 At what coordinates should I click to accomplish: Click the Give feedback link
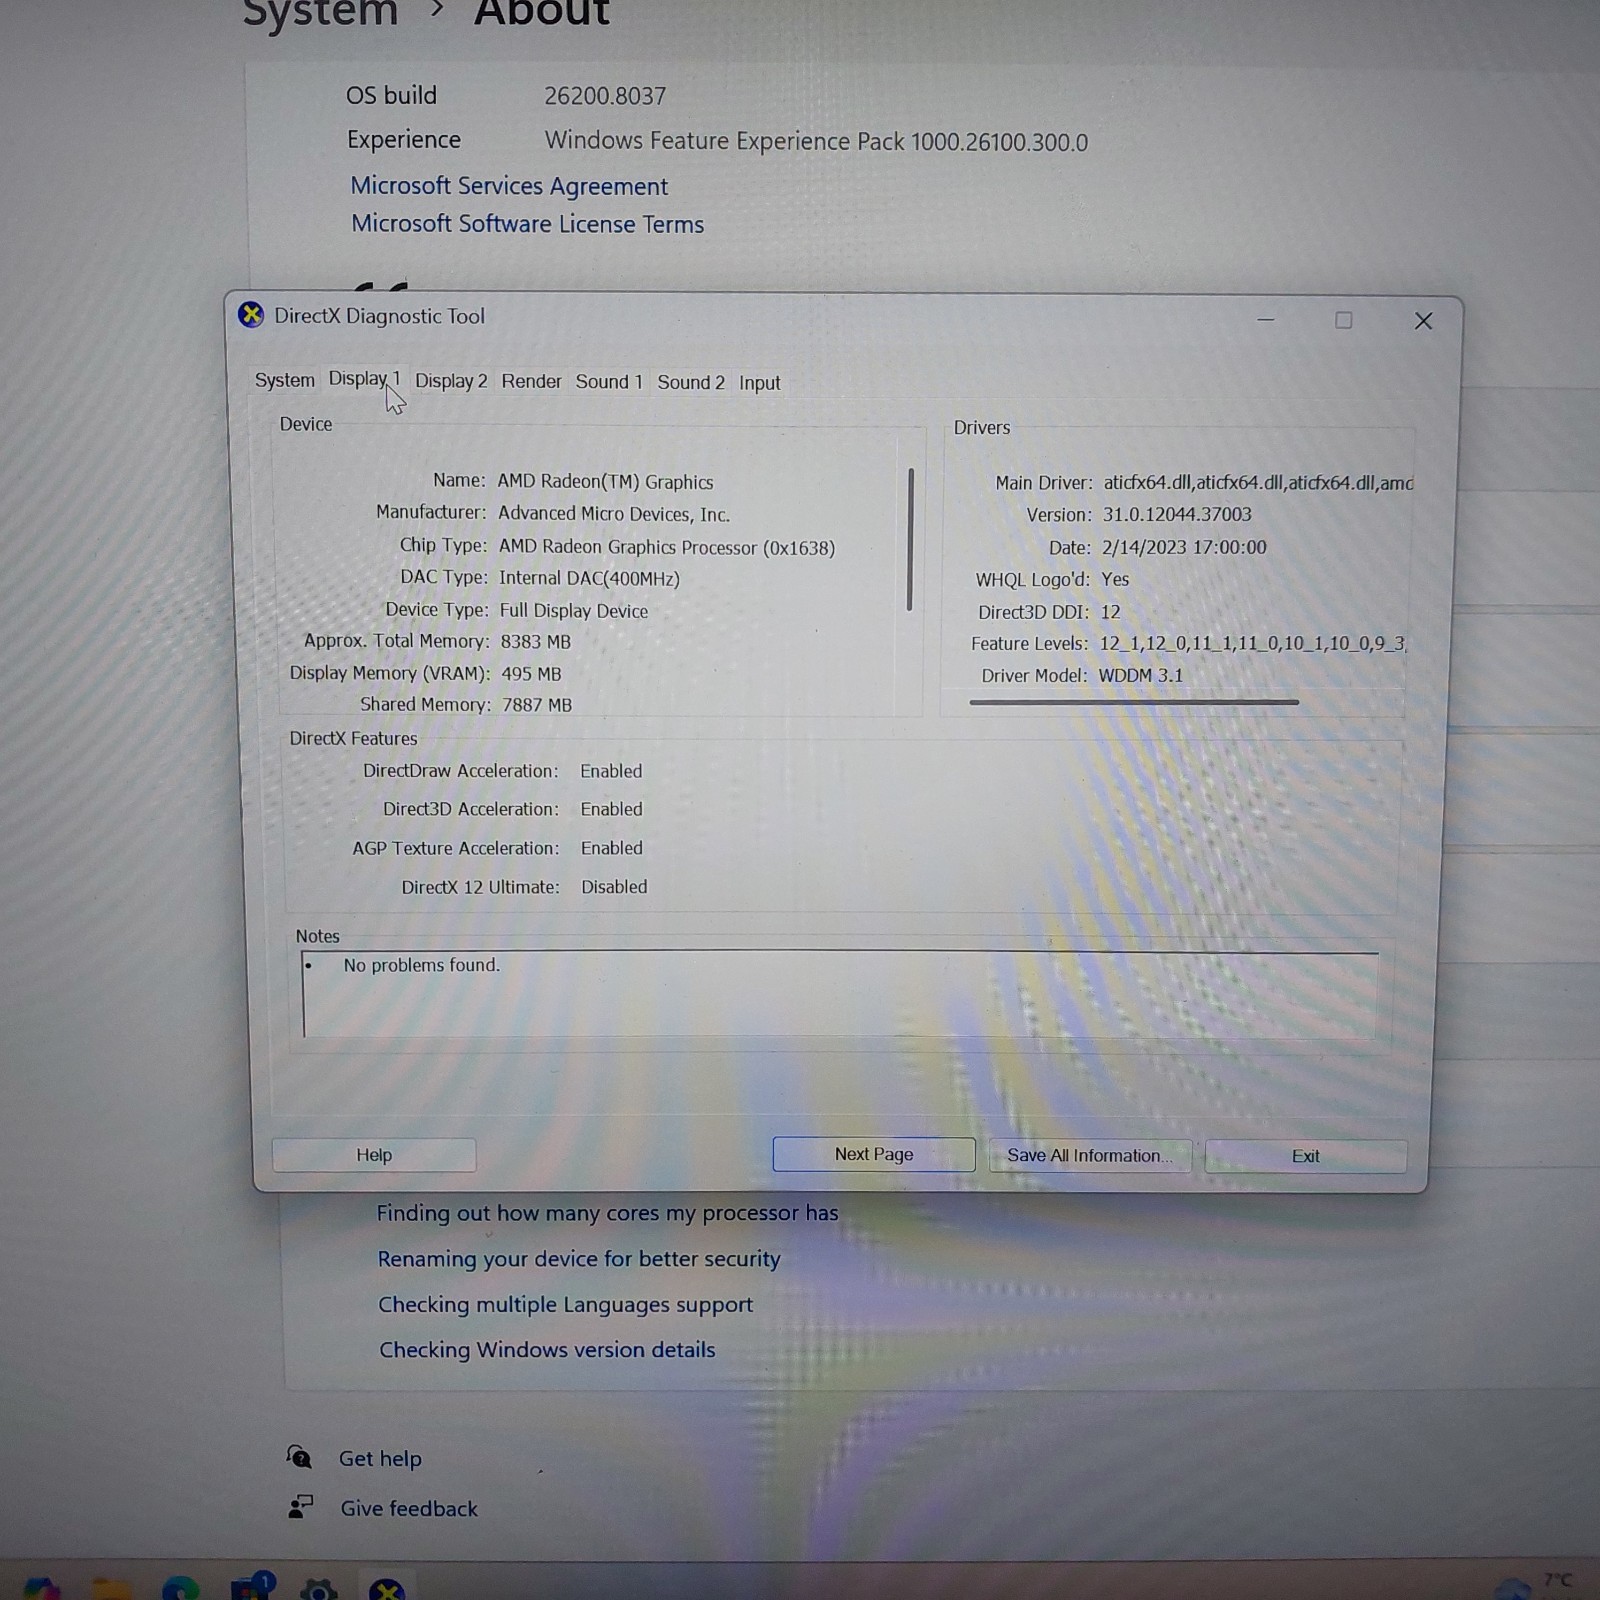[409, 1509]
